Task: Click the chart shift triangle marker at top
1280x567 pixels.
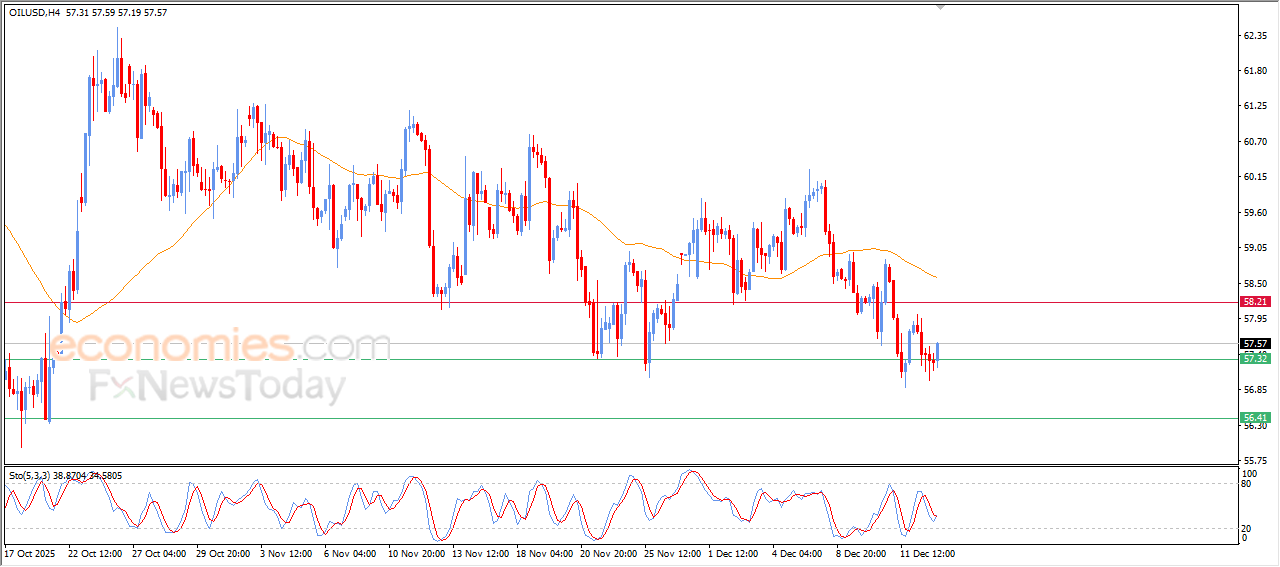Action: pos(940,7)
